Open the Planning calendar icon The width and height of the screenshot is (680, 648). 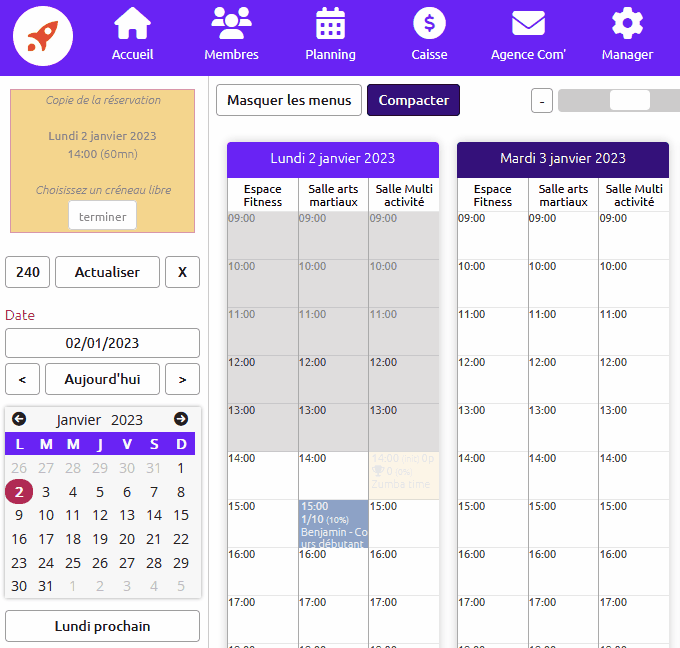coord(330,23)
